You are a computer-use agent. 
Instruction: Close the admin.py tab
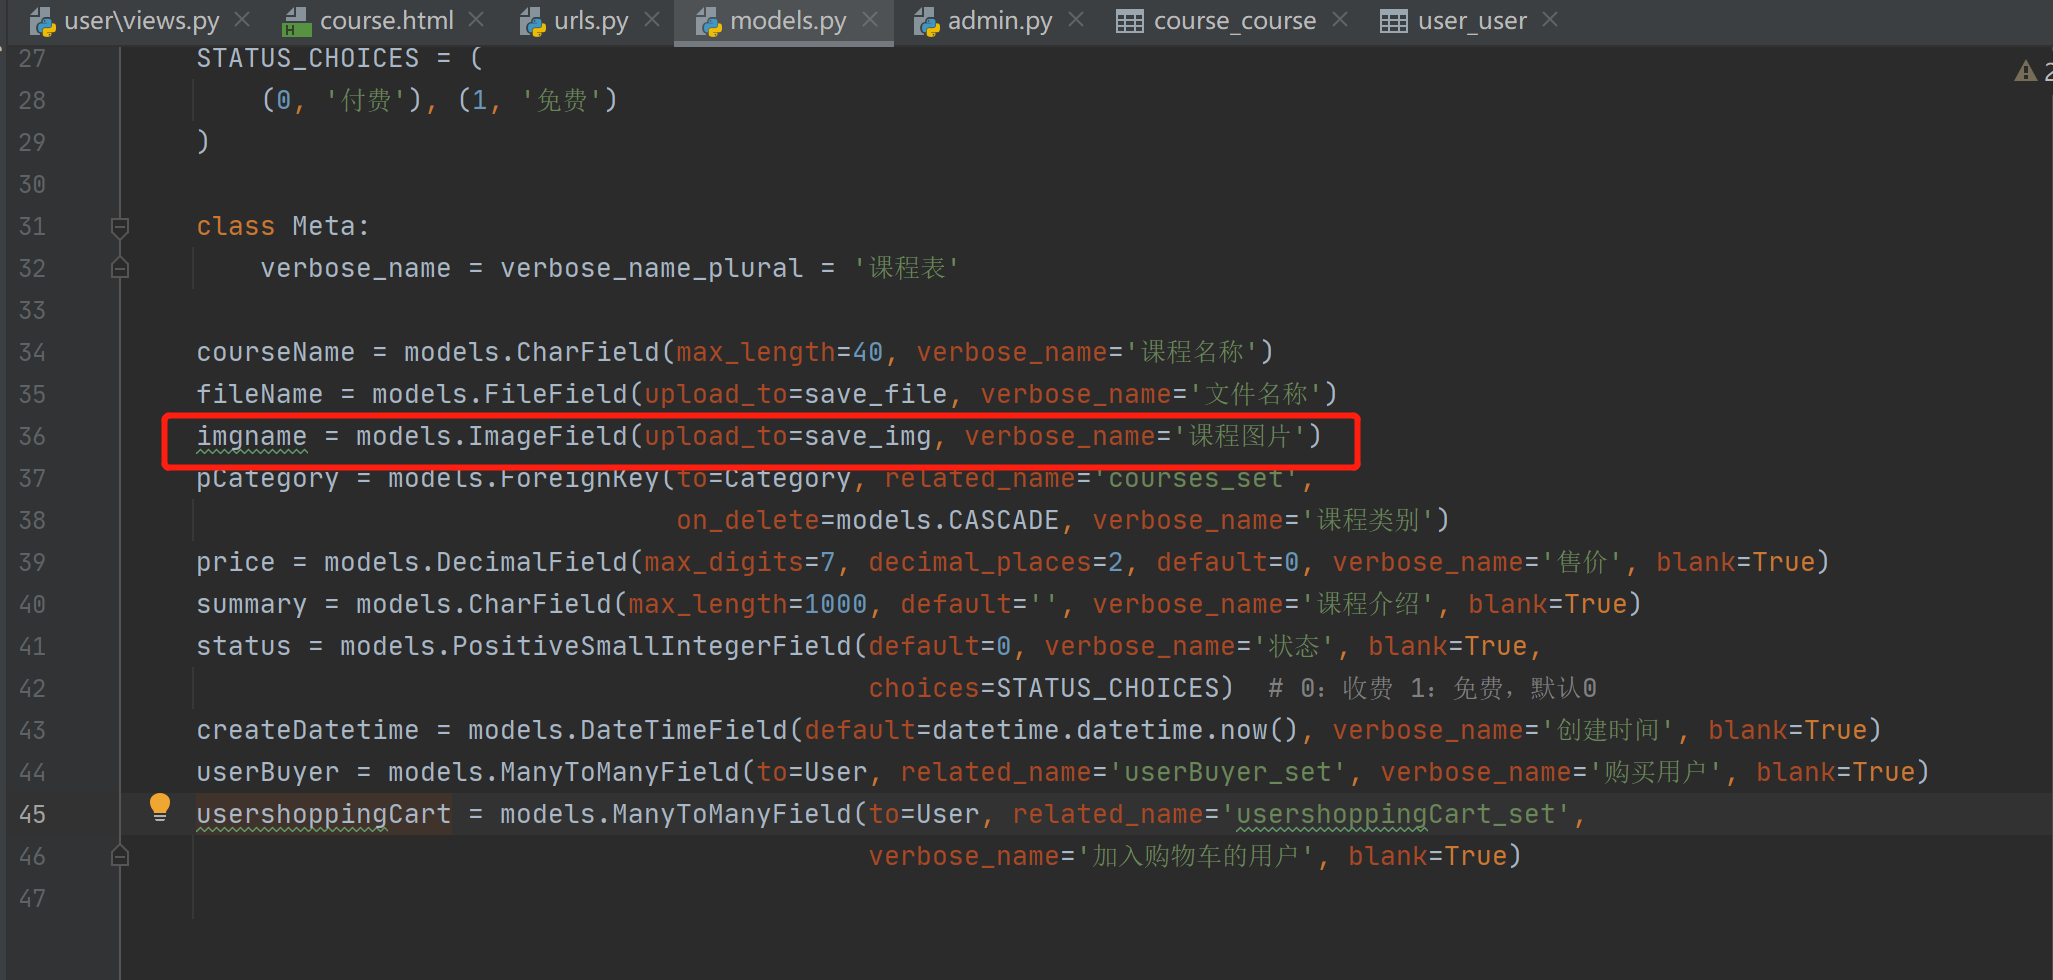point(1076,19)
